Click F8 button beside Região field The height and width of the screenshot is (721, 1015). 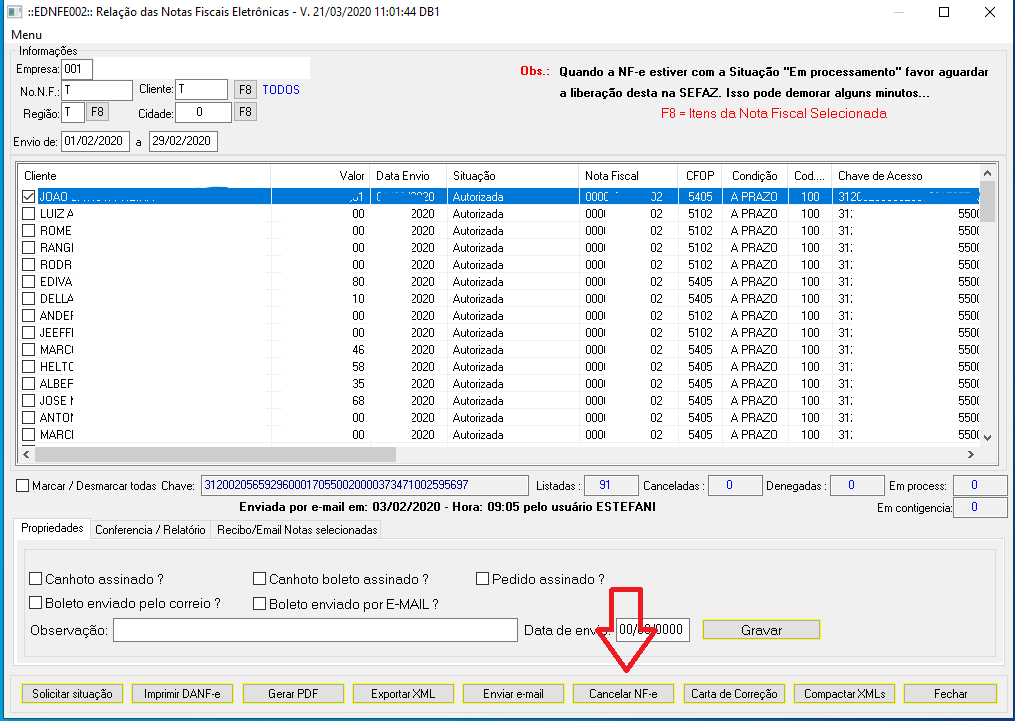97,112
